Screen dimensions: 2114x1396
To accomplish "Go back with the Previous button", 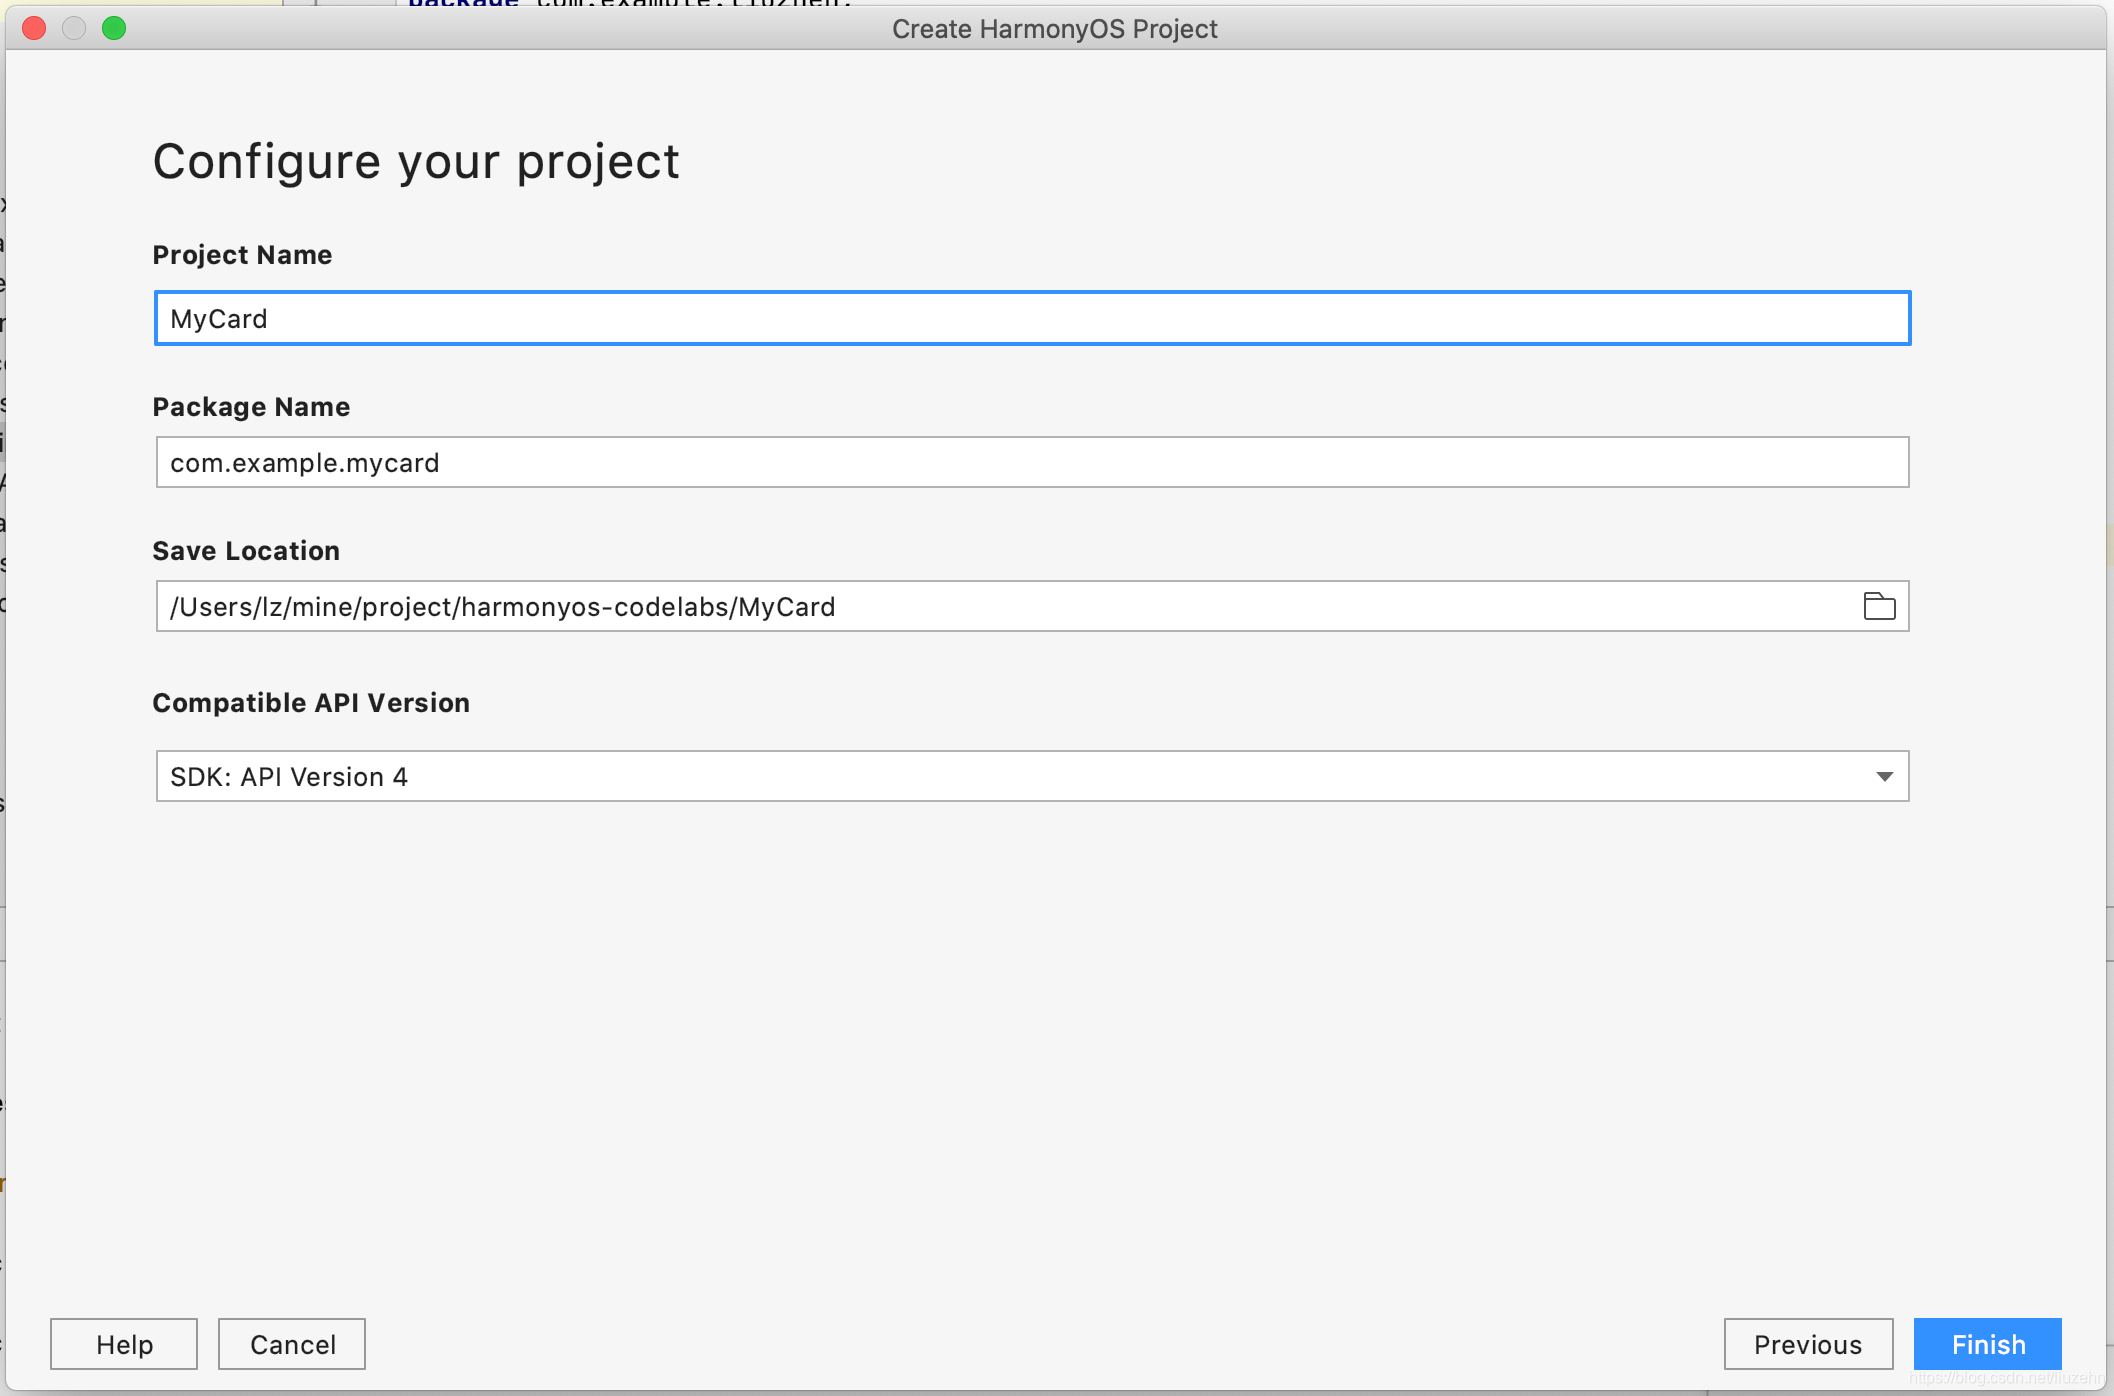I will pyautogui.click(x=1807, y=1344).
